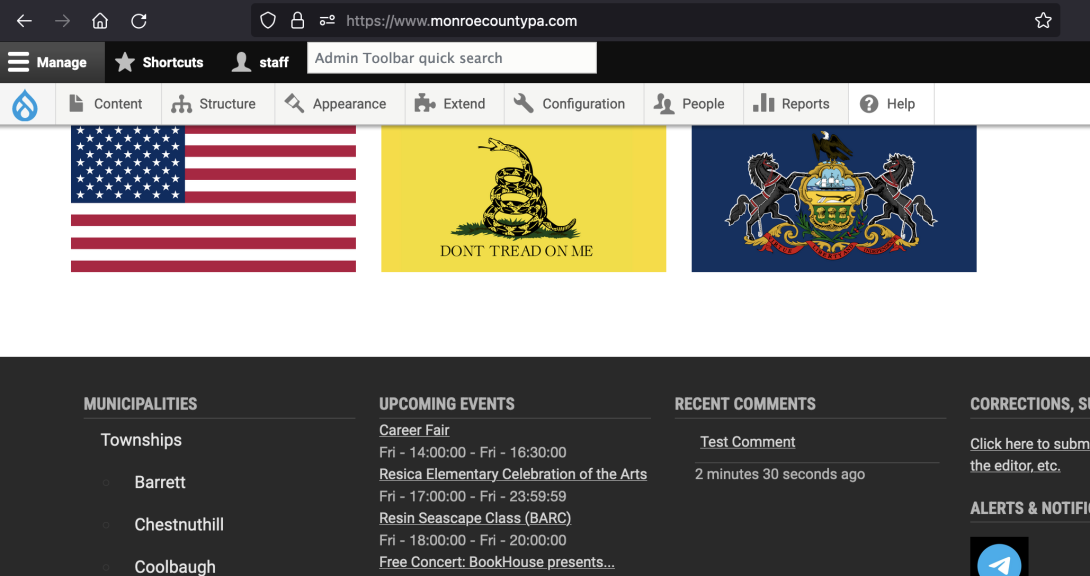Open the Shortcuts toolbar tab
The height and width of the screenshot is (576, 1090).
pyautogui.click(x=159, y=63)
